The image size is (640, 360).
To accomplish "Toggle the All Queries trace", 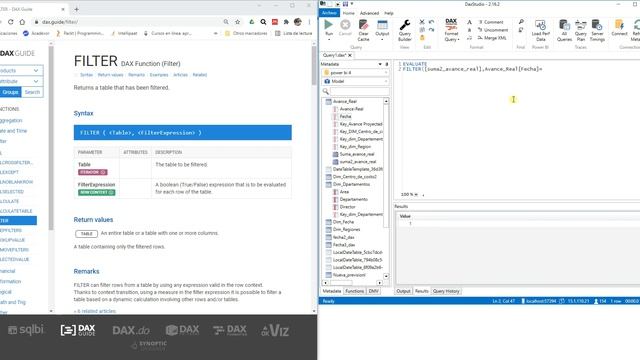I will point(564,30).
